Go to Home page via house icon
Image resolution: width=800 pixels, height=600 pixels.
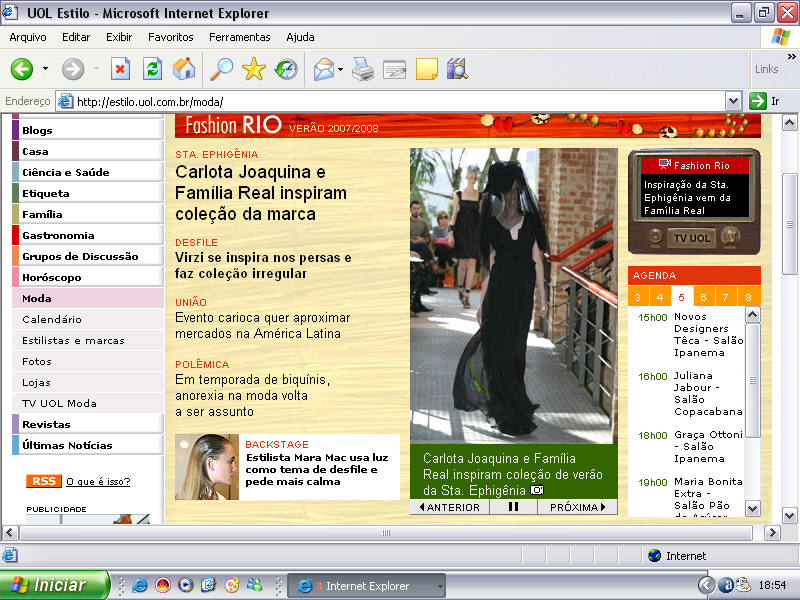184,69
